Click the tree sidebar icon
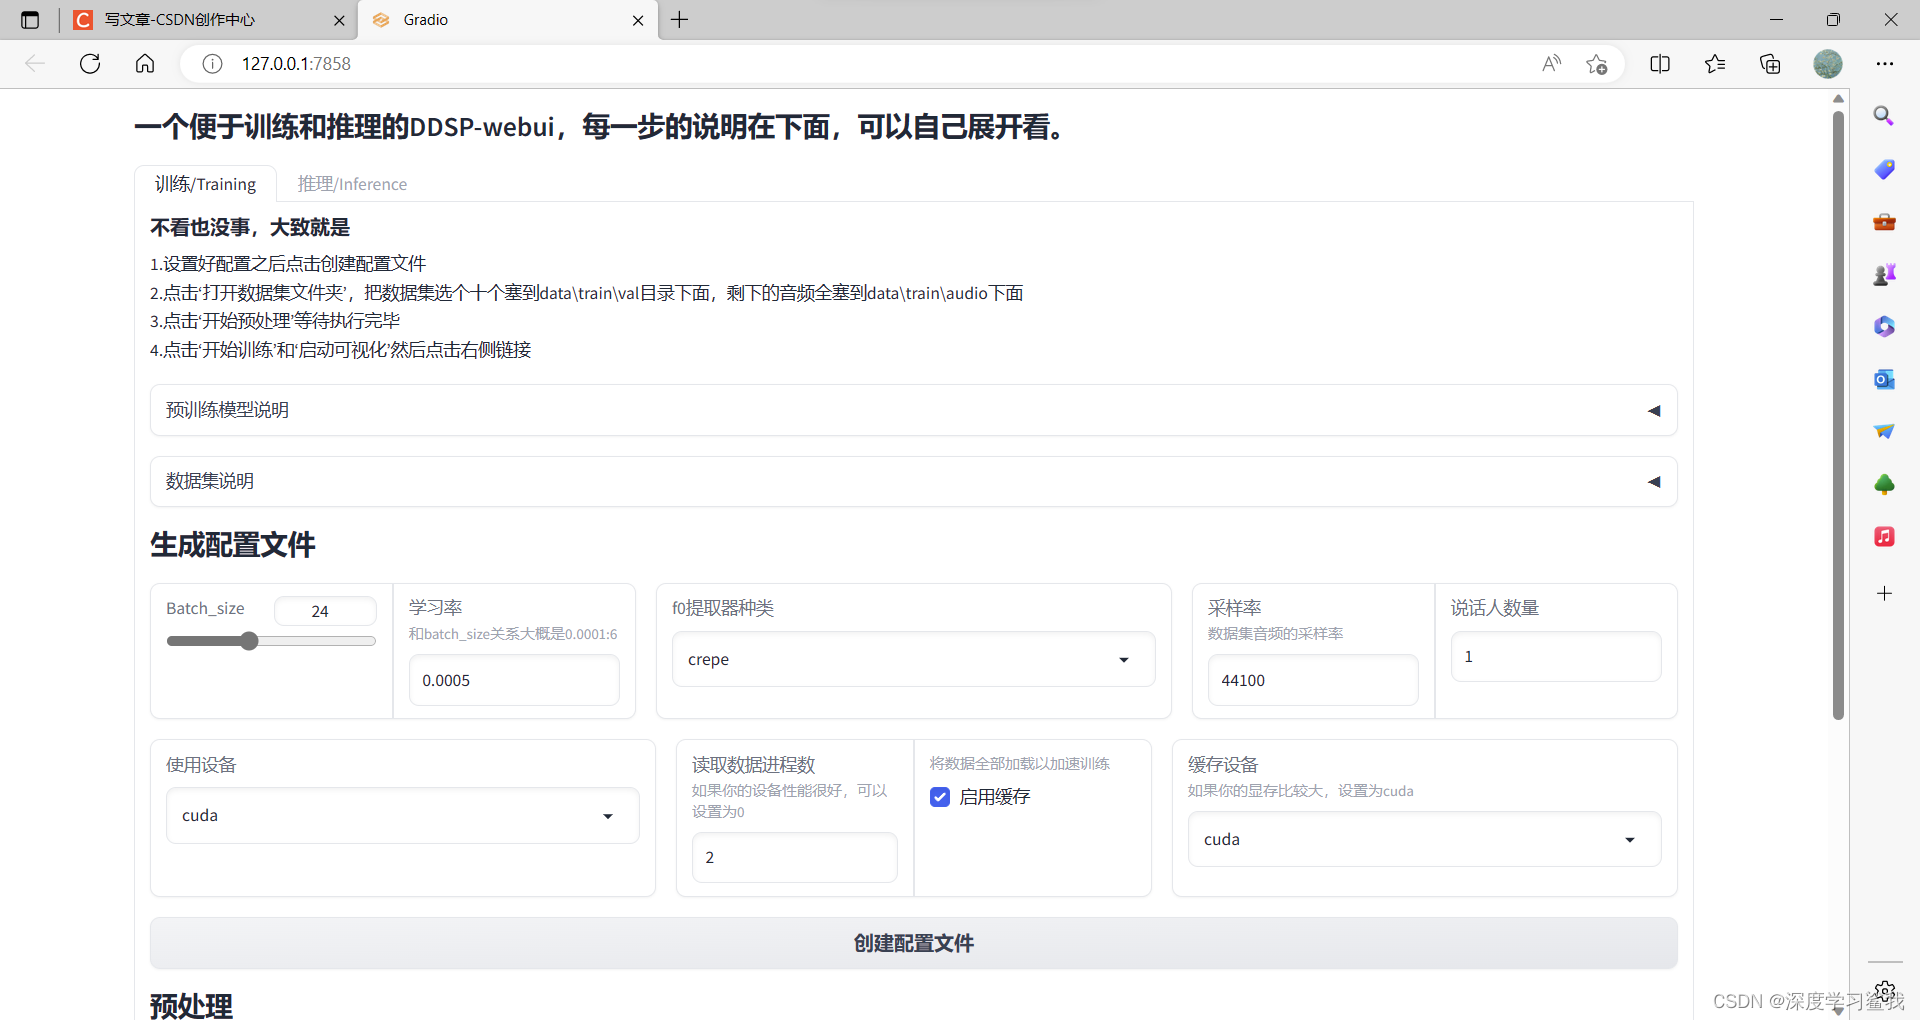 (1884, 484)
